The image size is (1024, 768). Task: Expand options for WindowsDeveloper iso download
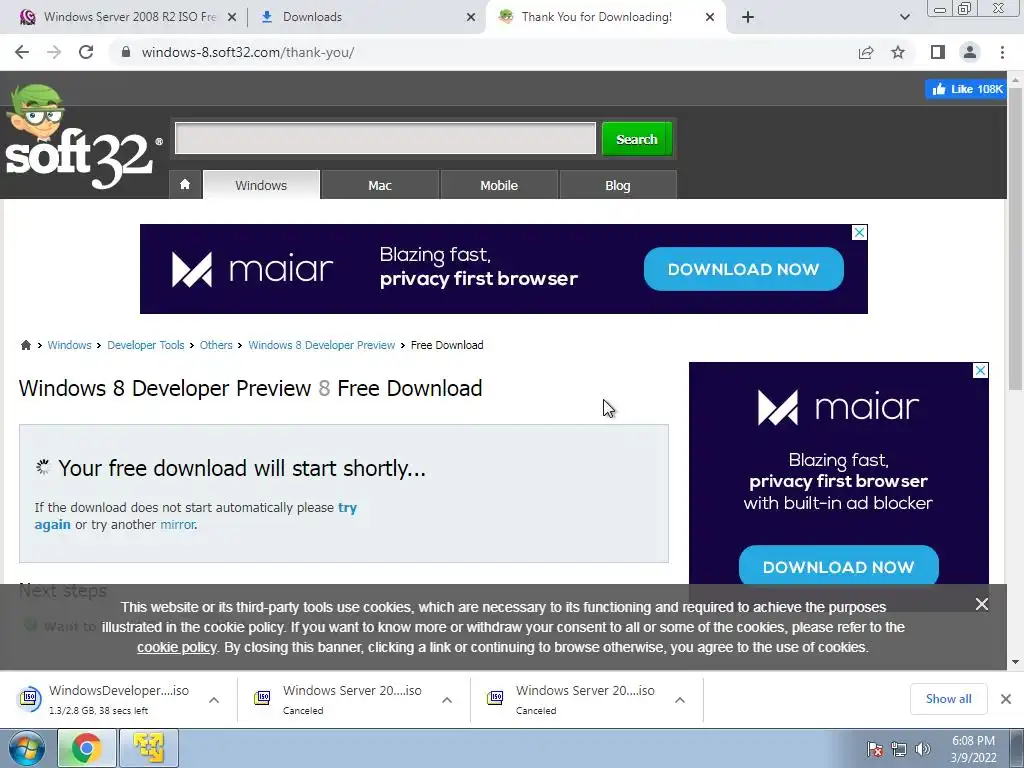coord(214,699)
